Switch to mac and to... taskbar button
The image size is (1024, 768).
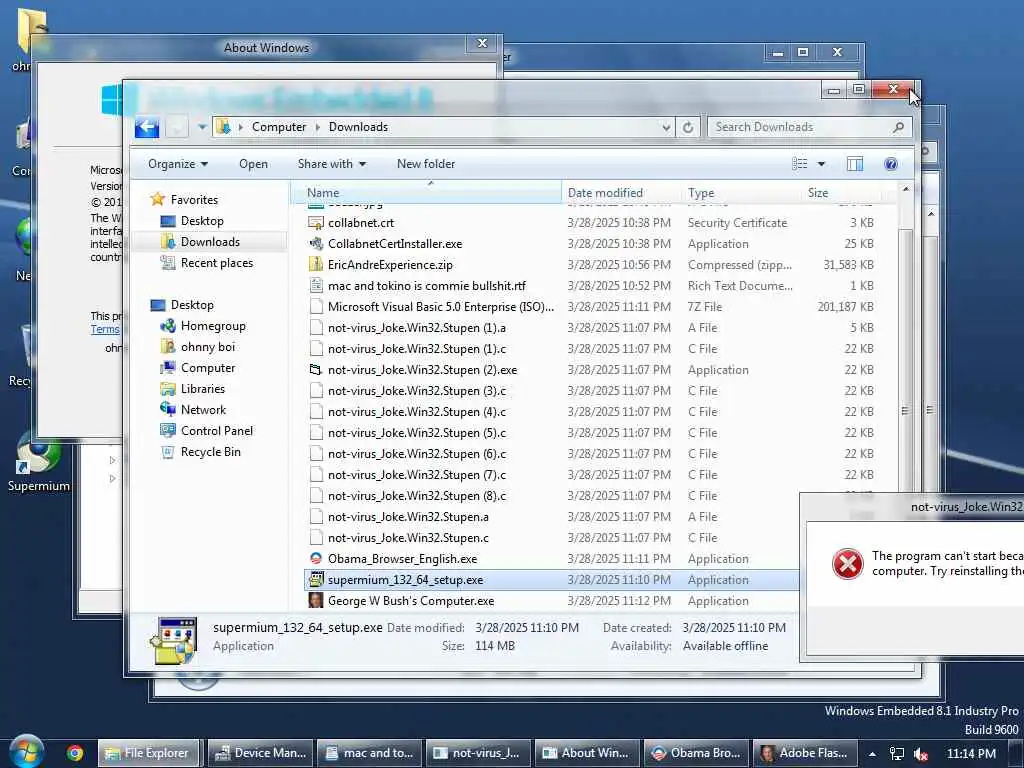pyautogui.click(x=370, y=753)
